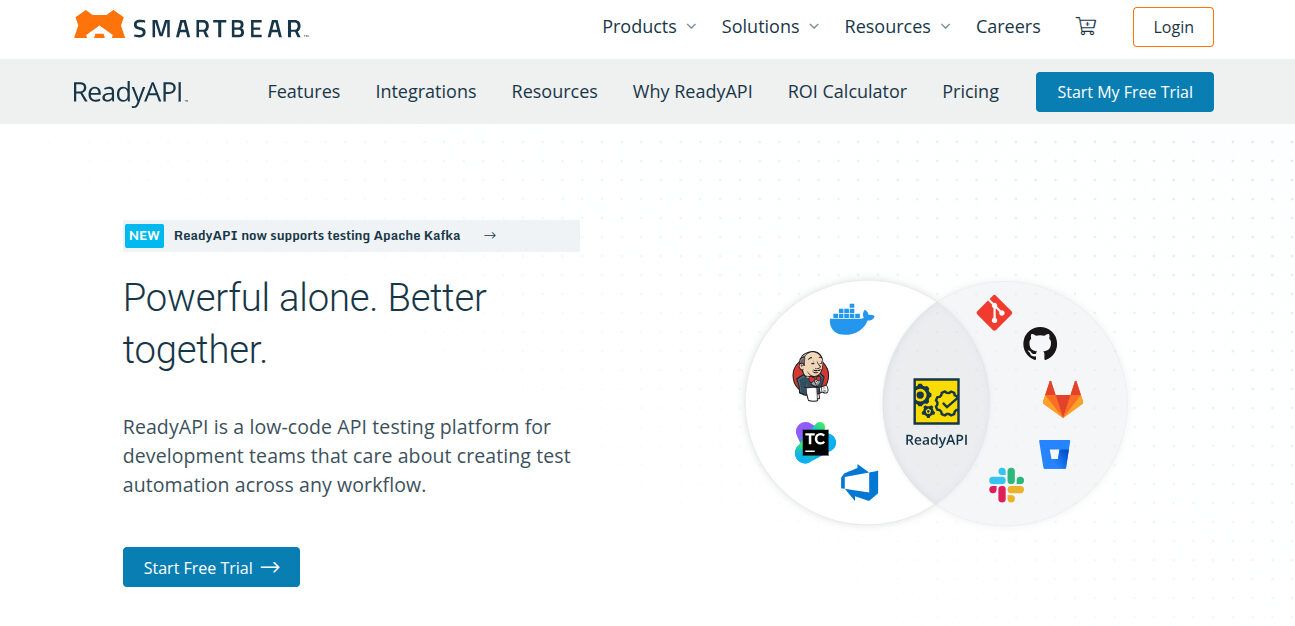
Task: Click the Login button
Action: pos(1173,27)
